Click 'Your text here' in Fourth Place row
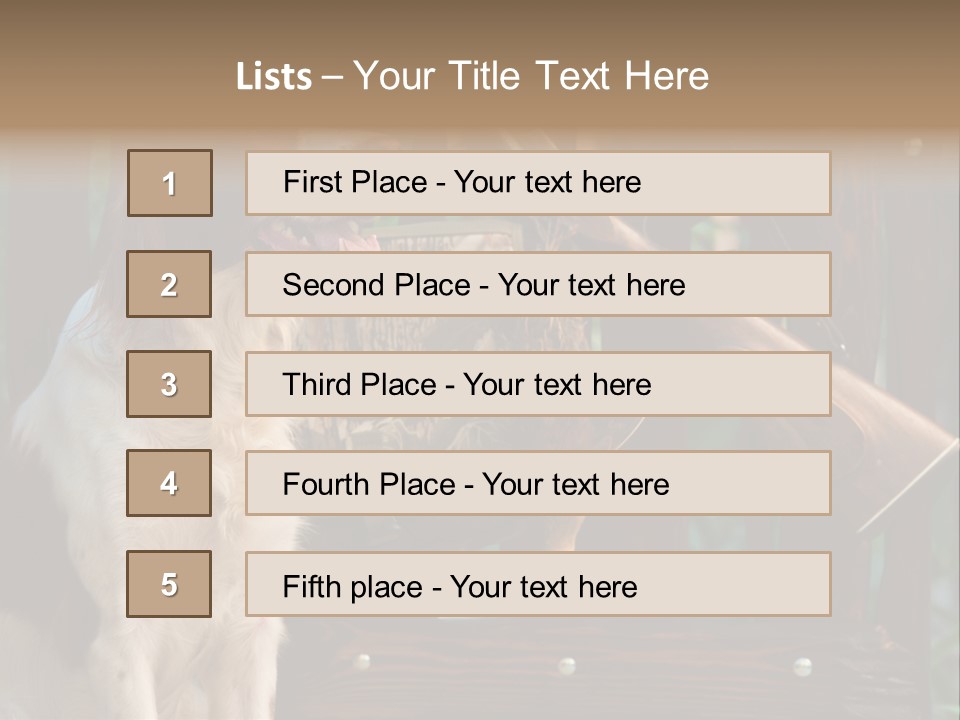 pos(575,485)
